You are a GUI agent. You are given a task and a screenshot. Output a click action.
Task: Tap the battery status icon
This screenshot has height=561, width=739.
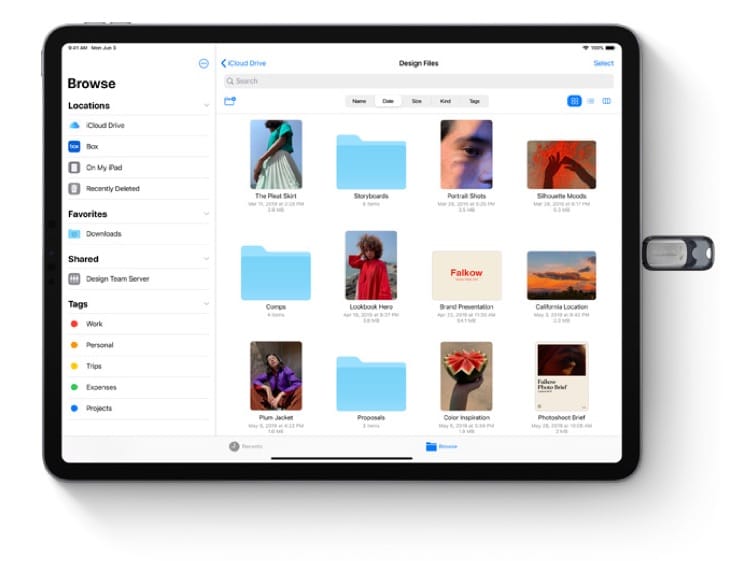click(610, 48)
